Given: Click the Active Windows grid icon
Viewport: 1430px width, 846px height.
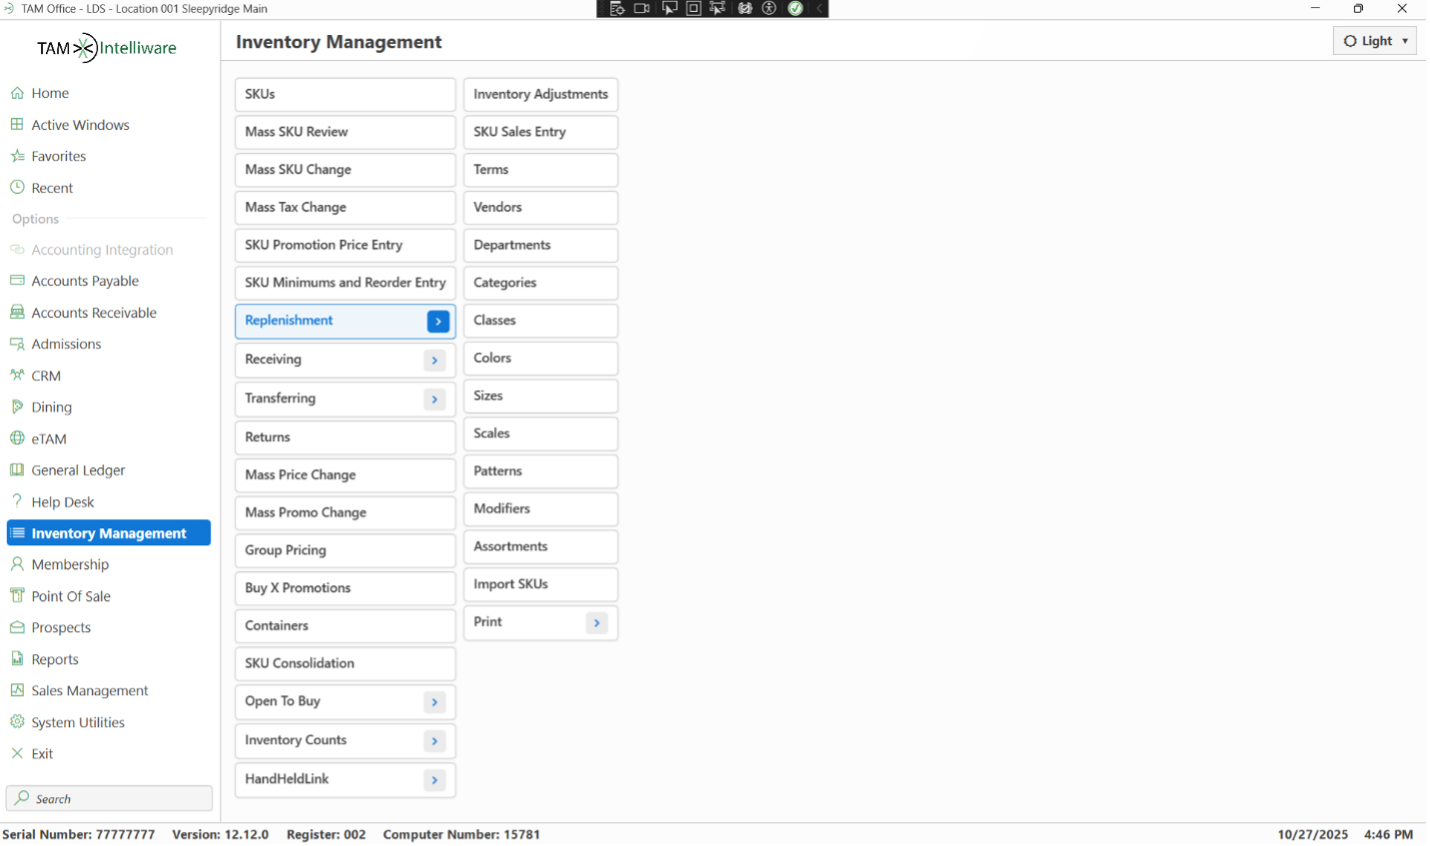Looking at the screenshot, I should (17, 125).
